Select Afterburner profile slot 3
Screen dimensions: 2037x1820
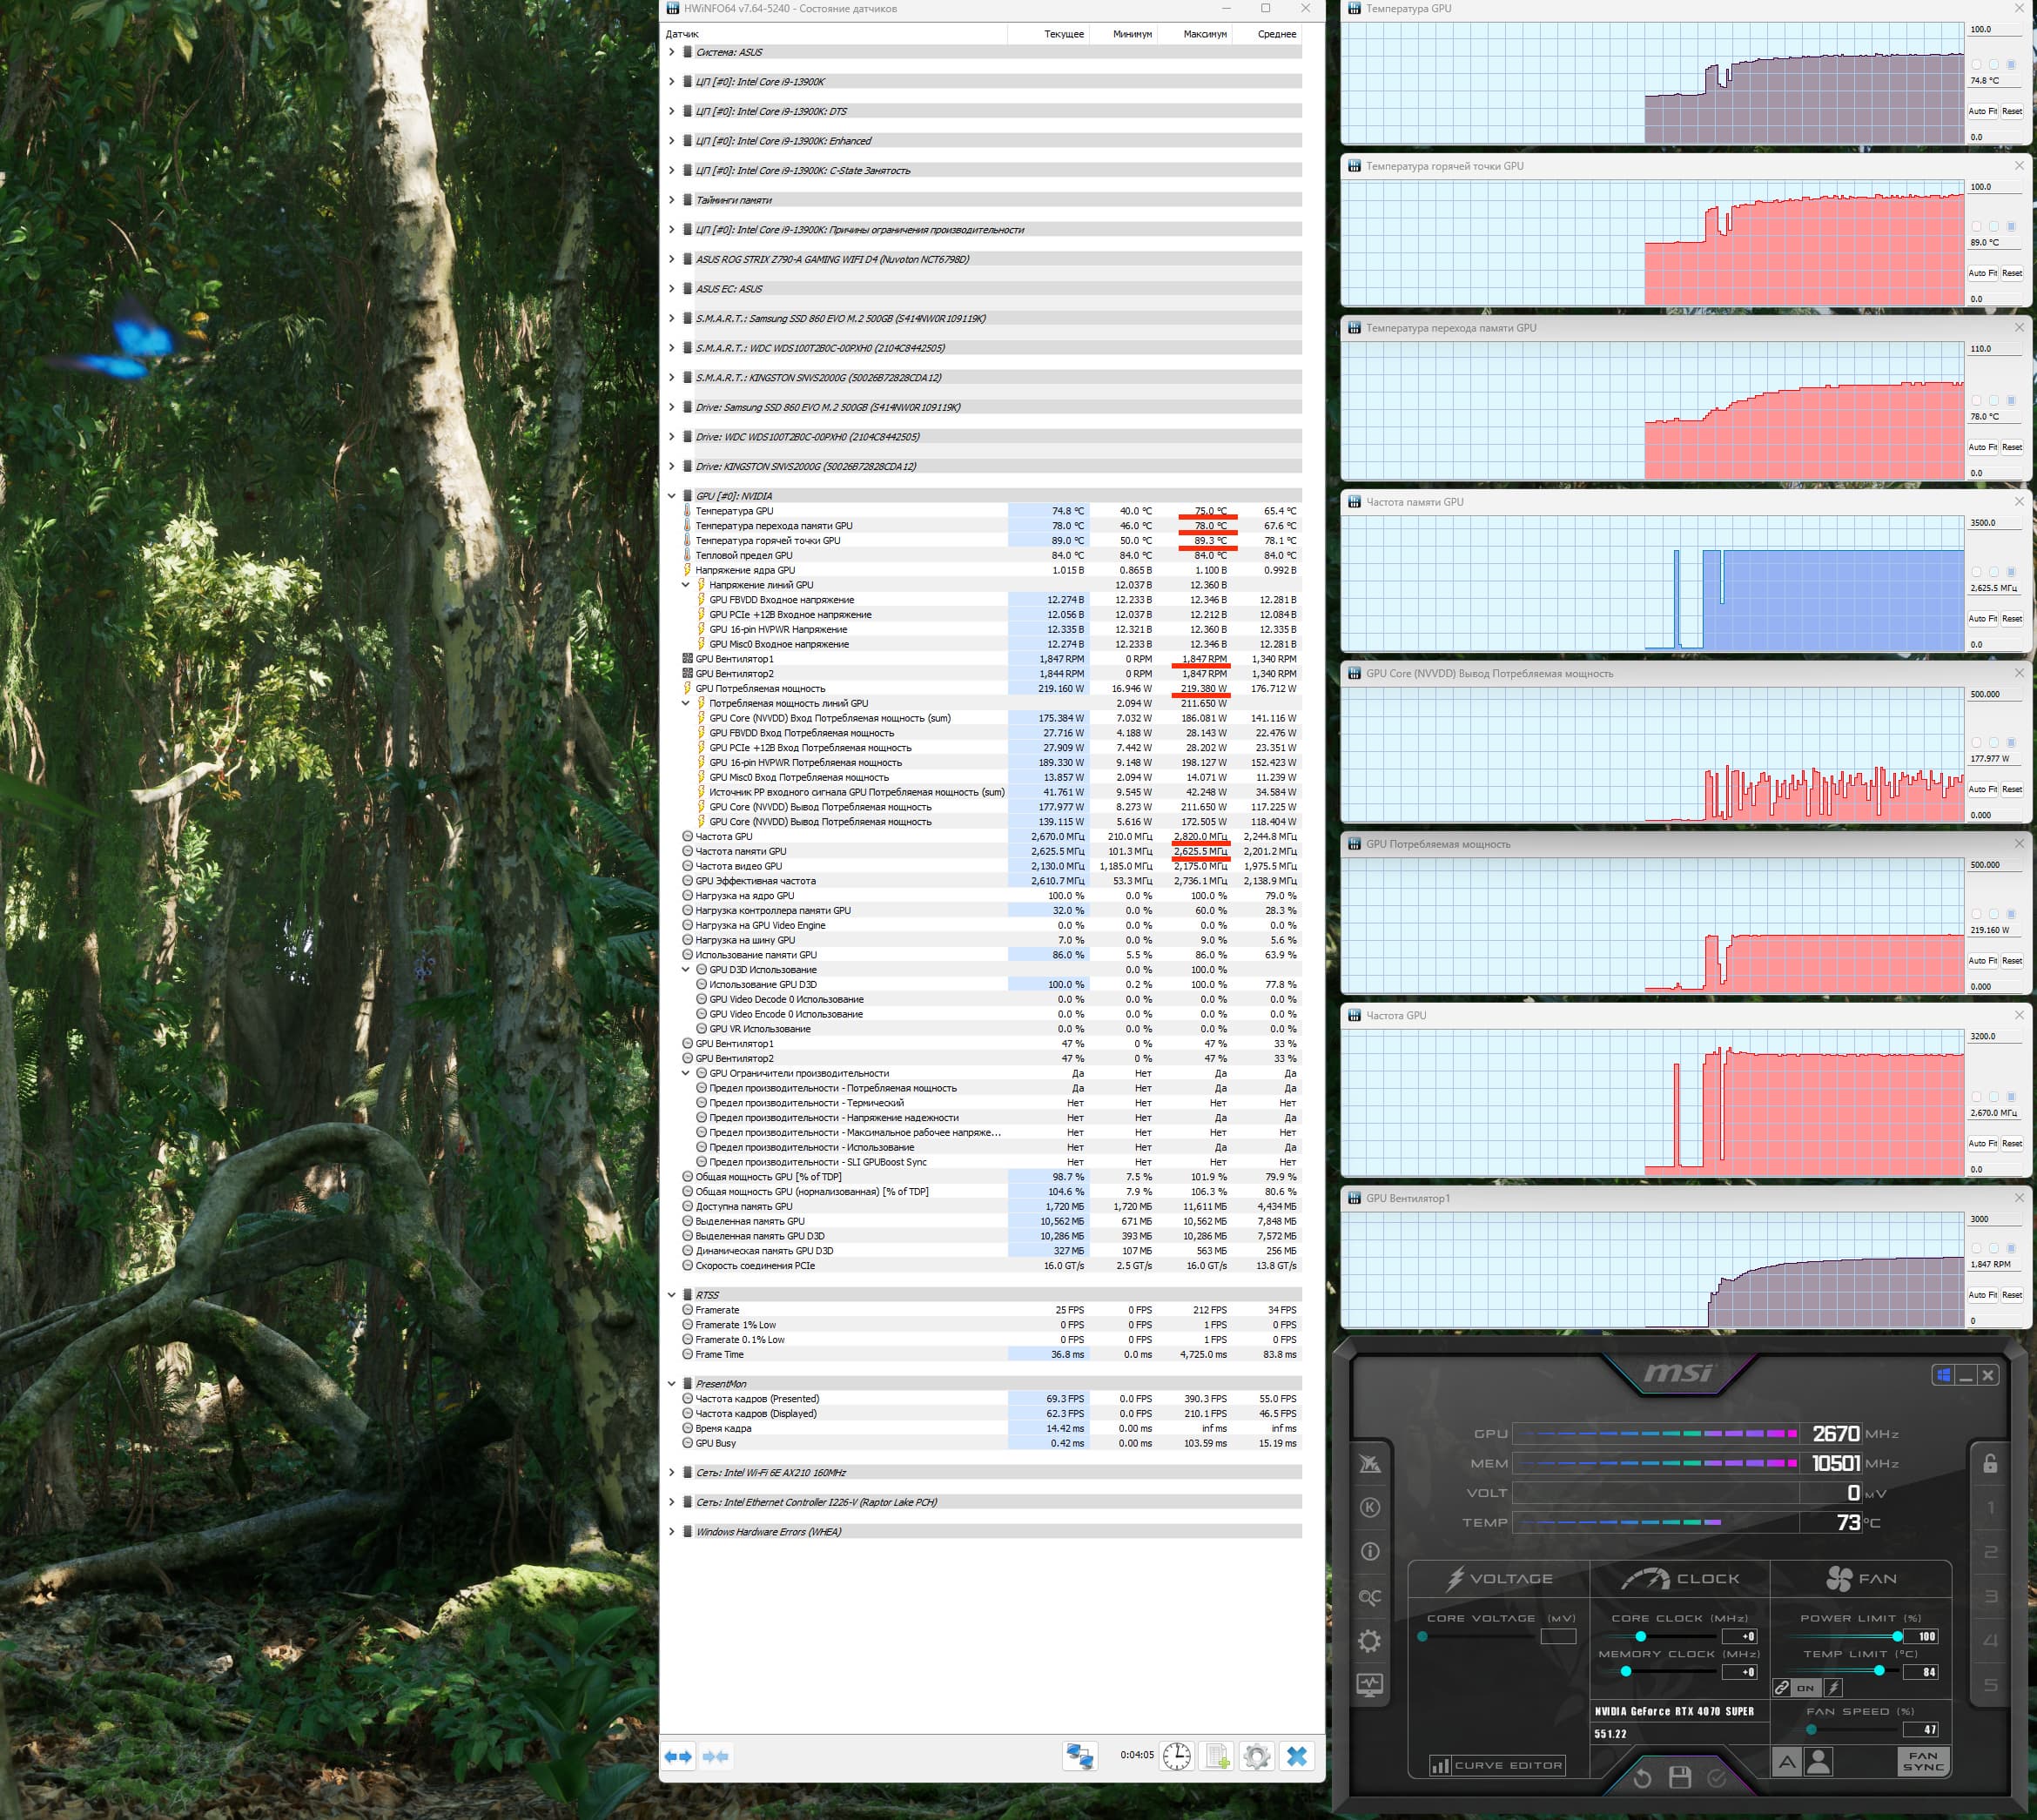(x=1990, y=1596)
